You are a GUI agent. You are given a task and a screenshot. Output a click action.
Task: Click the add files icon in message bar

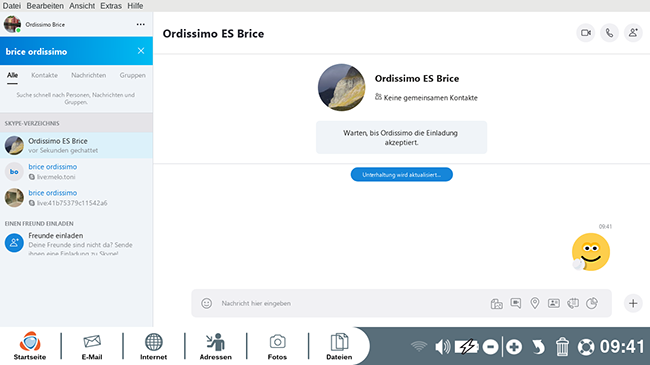coord(496,304)
